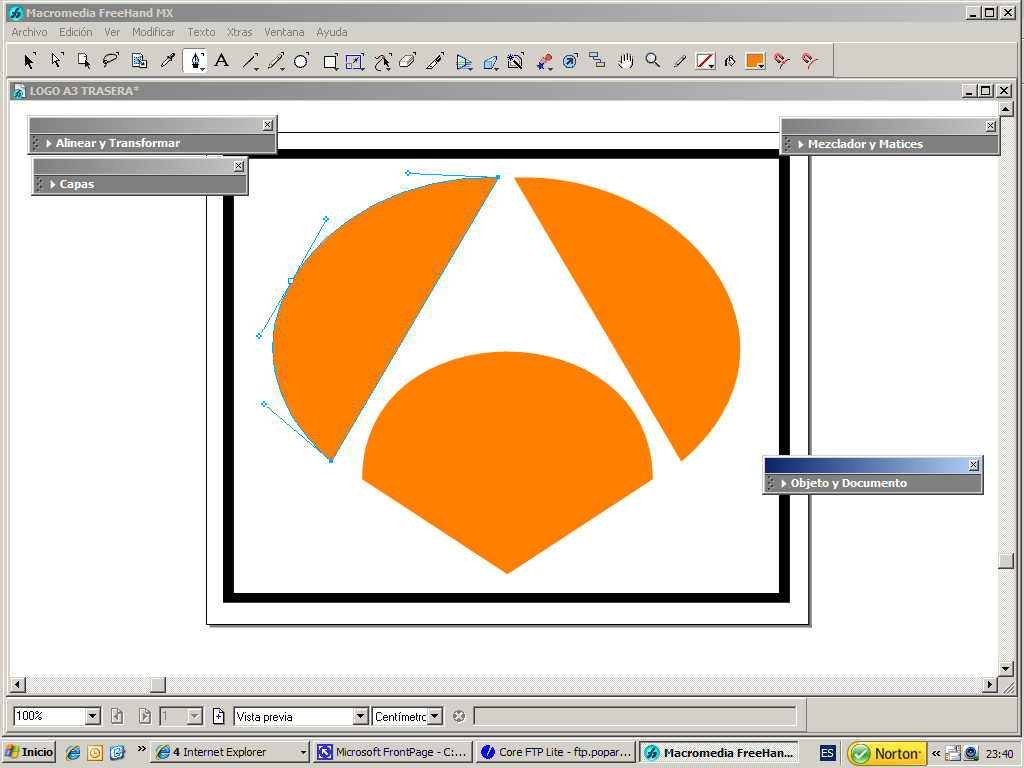Screen dimensions: 1024x768
Task: Select the Text tool
Action: pyautogui.click(x=222, y=61)
